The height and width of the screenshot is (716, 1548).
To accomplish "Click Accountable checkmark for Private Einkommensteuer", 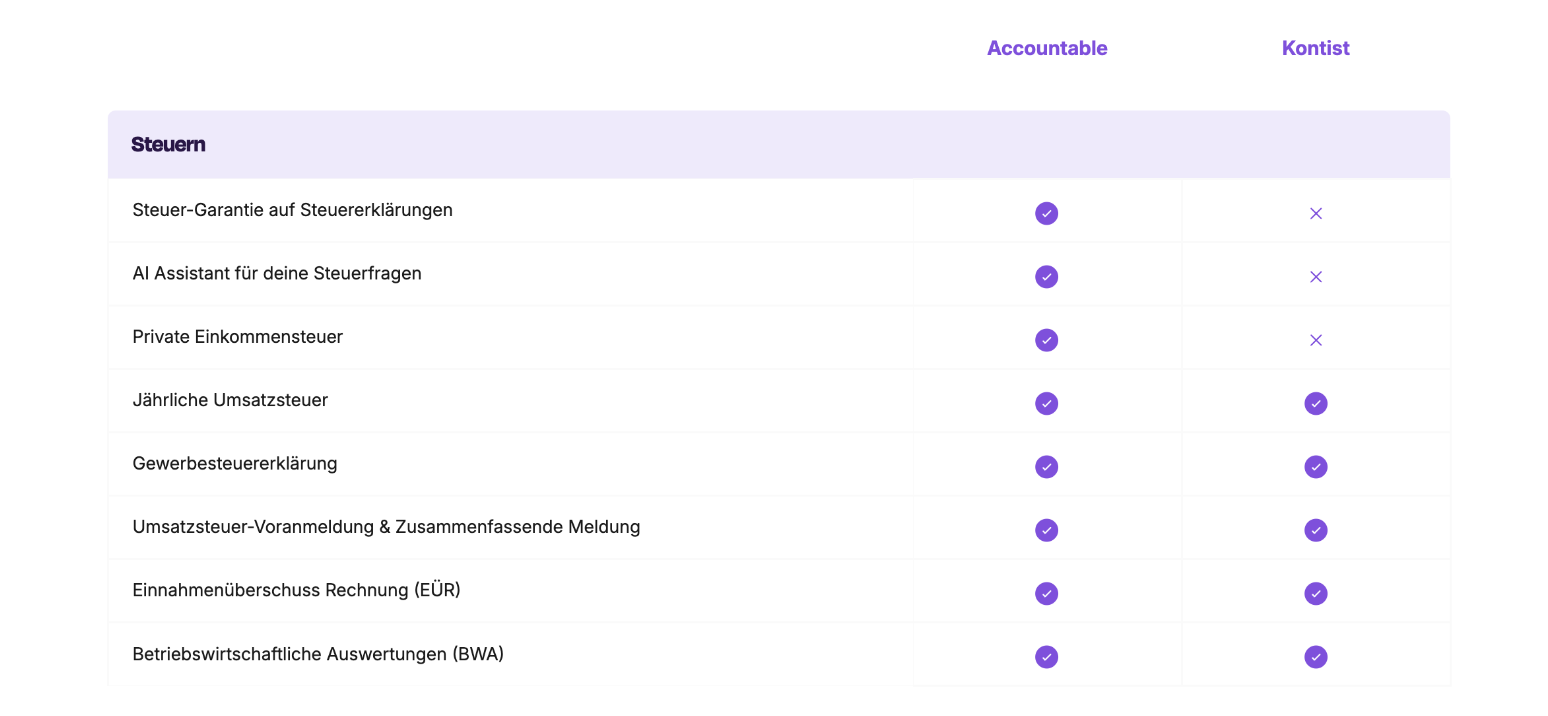I will 1046,340.
